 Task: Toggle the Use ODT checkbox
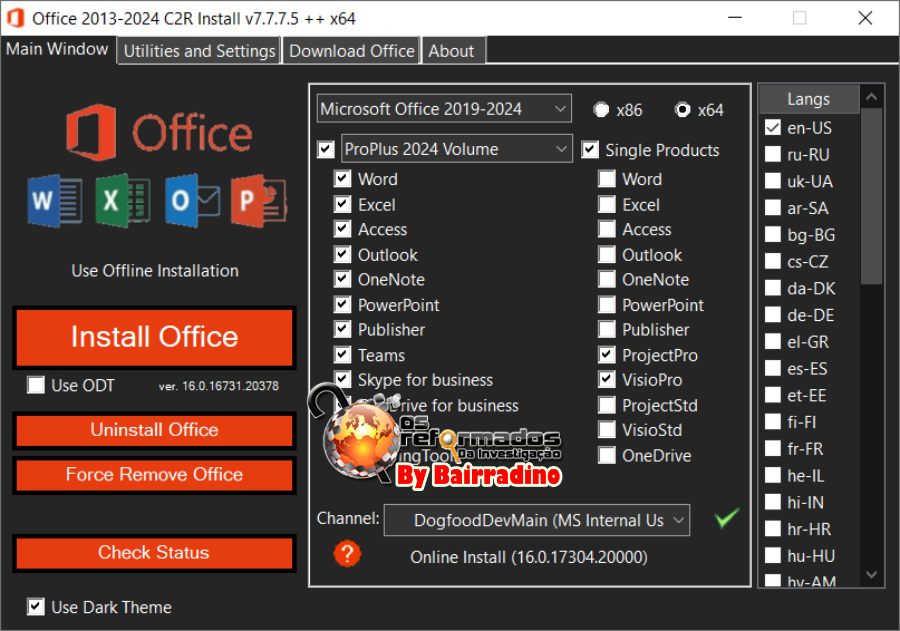36,385
